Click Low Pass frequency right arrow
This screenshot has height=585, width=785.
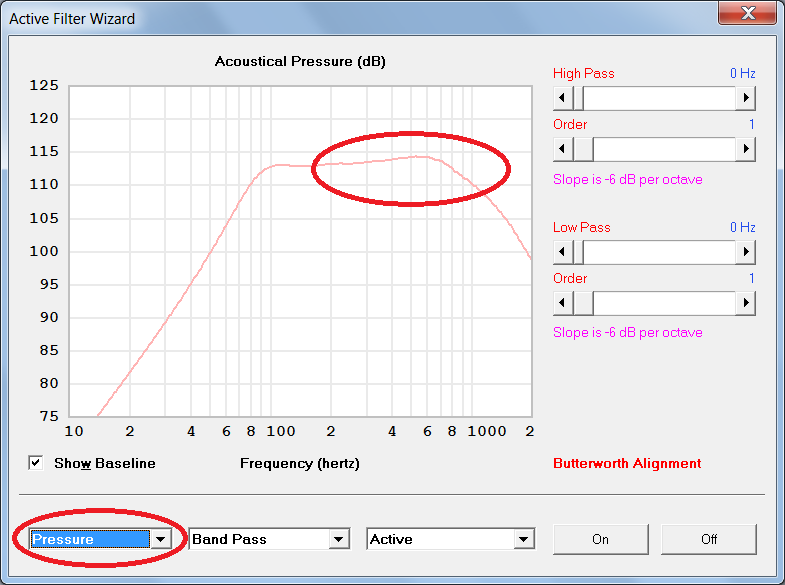pos(745,251)
